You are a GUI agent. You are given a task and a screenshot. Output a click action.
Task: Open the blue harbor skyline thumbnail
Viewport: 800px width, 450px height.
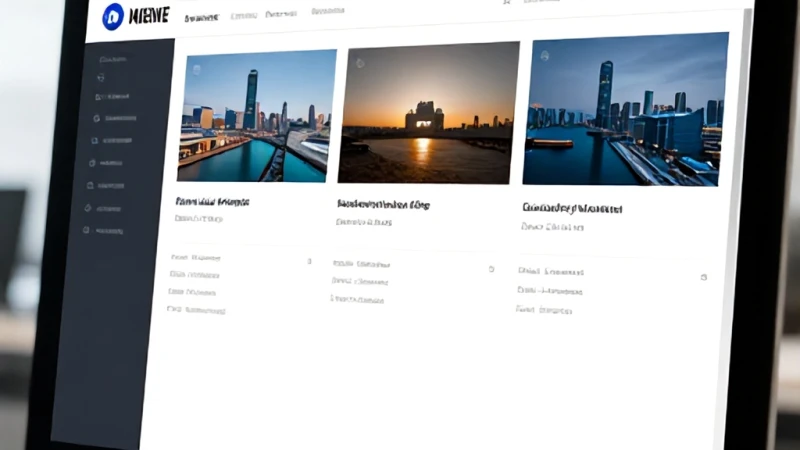point(626,109)
